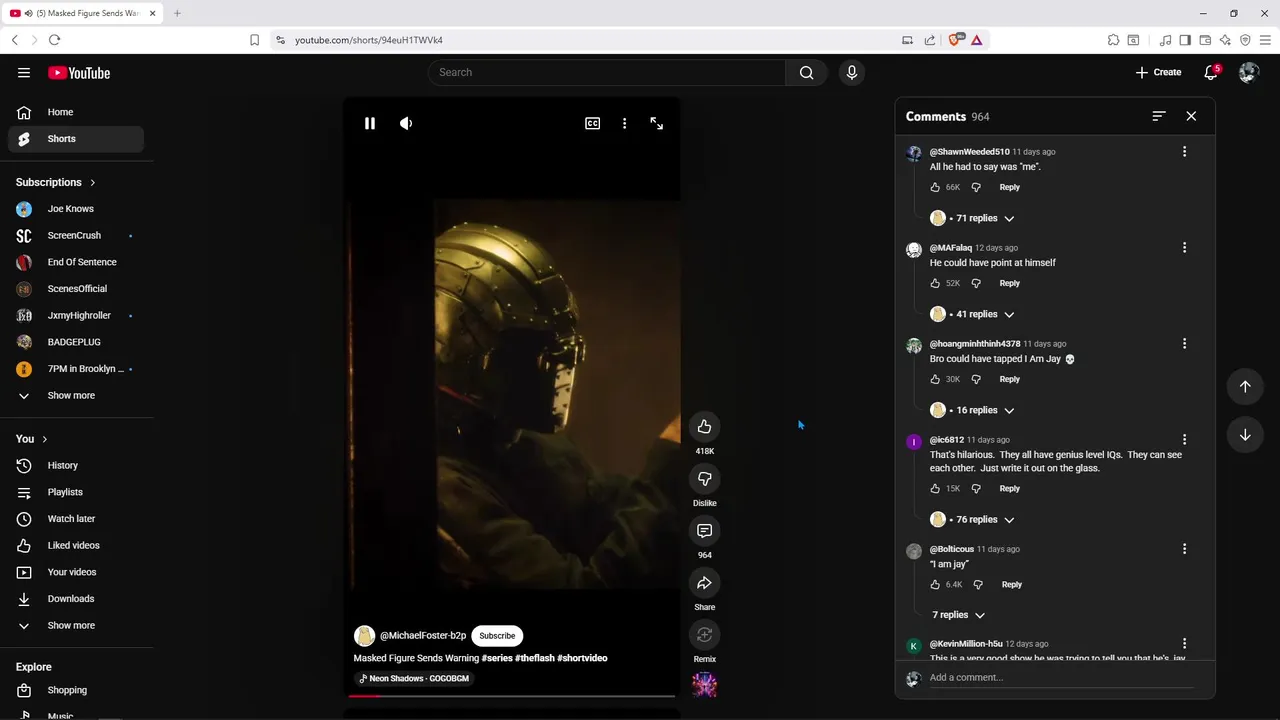1280x720 pixels.
Task: Reply to the @ShawnWeeded510 comment
Action: point(1010,187)
